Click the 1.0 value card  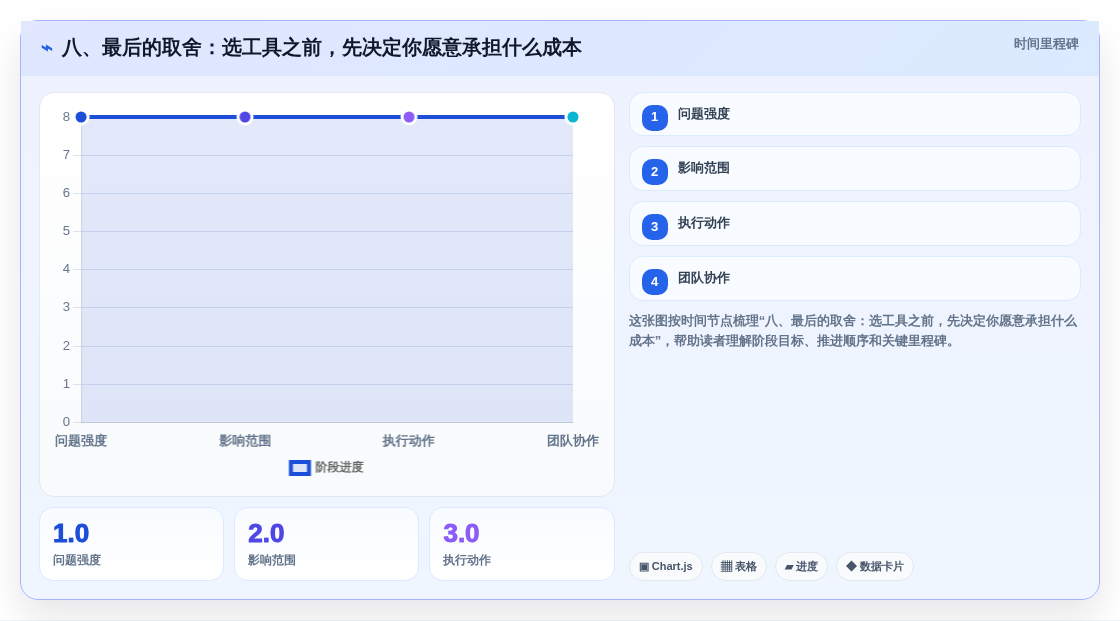tap(131, 544)
